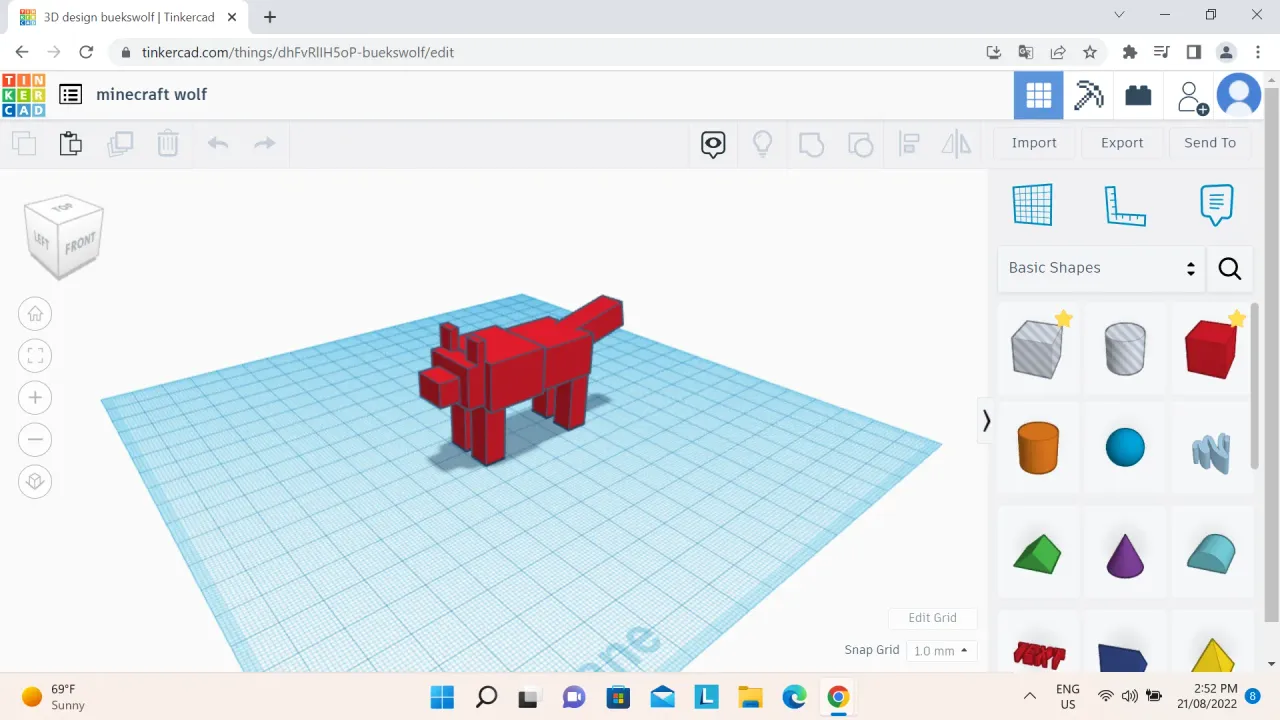Pick the light blue Scribble shape
The image size is (1280, 720).
(x=1212, y=453)
